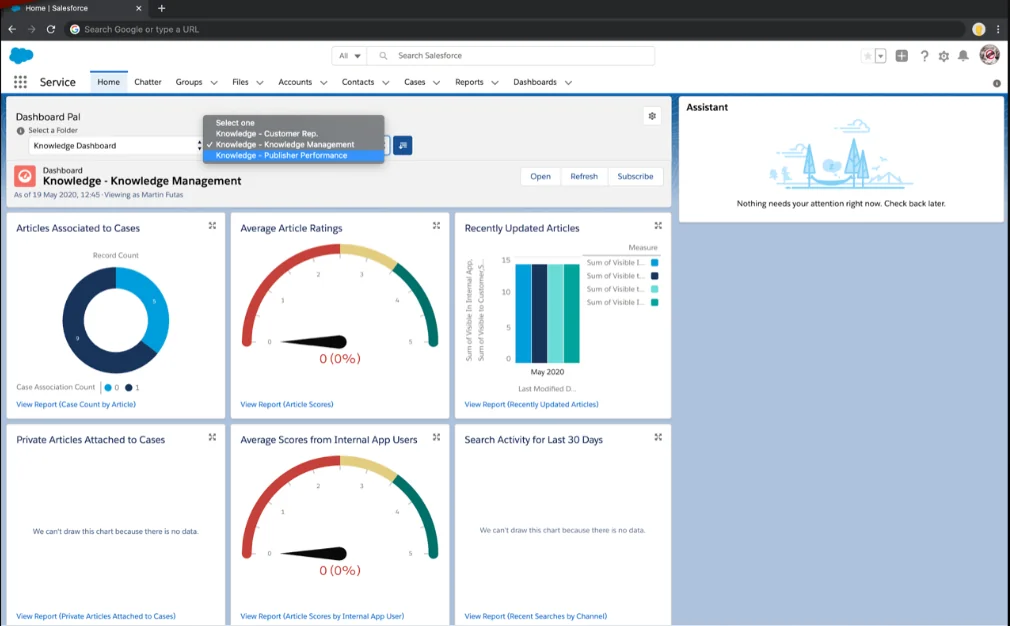Open the user profile avatar
Viewport: 1010px width, 626px height.
(989, 55)
